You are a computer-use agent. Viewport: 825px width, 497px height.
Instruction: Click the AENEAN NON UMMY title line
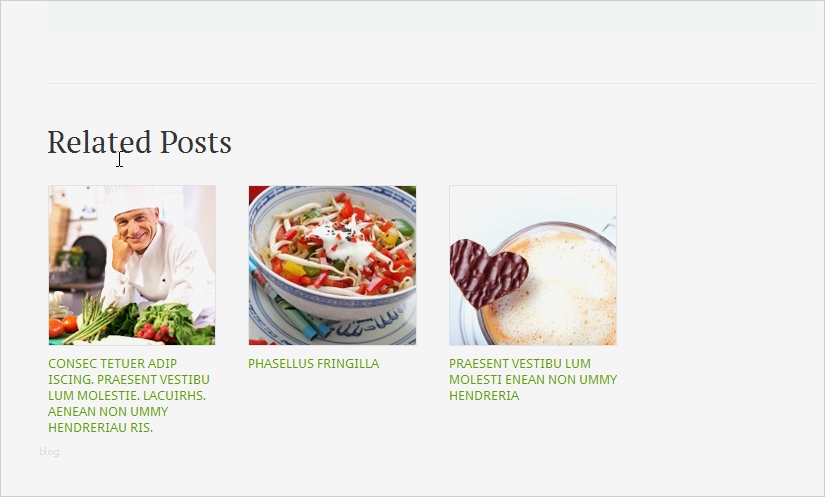pyautogui.click(x=108, y=411)
